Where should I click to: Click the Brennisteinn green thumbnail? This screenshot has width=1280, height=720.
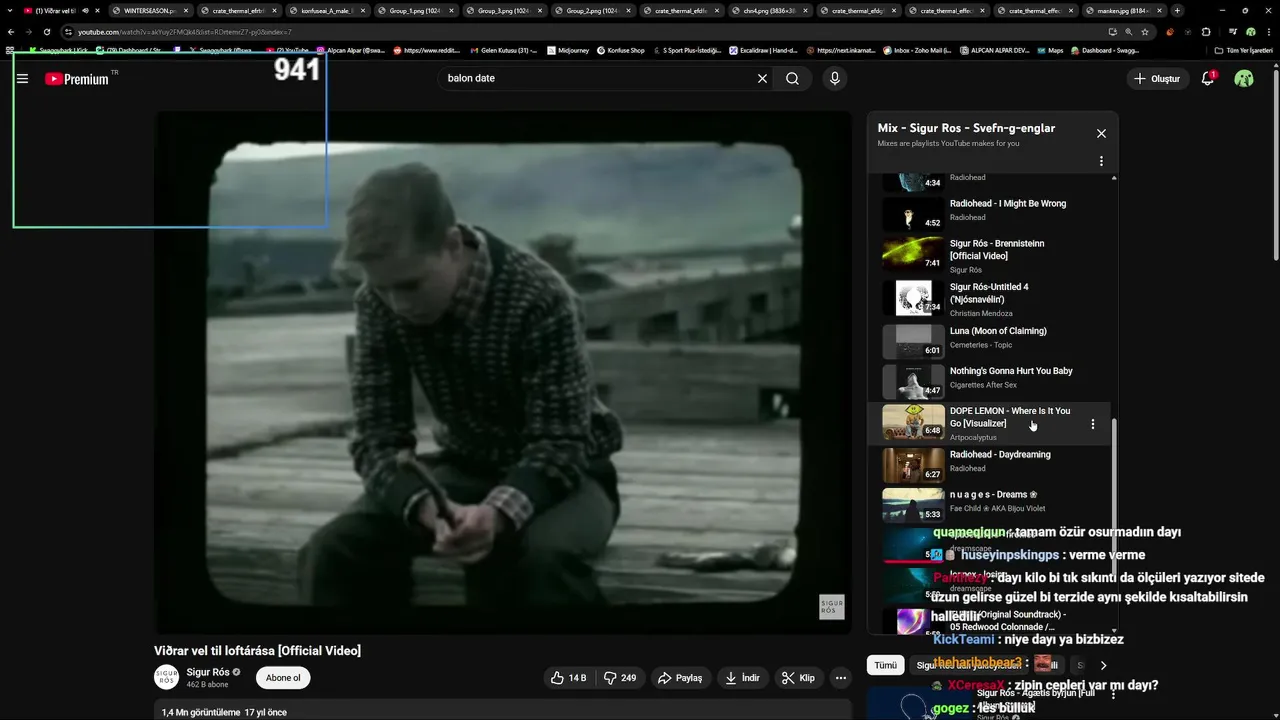click(x=913, y=254)
